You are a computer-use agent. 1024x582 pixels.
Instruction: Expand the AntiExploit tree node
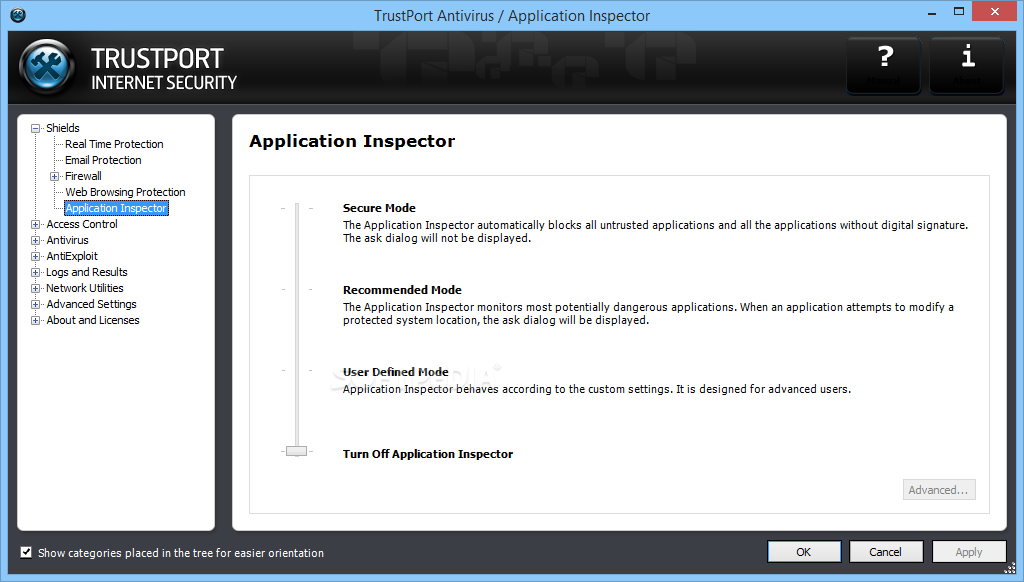36,257
